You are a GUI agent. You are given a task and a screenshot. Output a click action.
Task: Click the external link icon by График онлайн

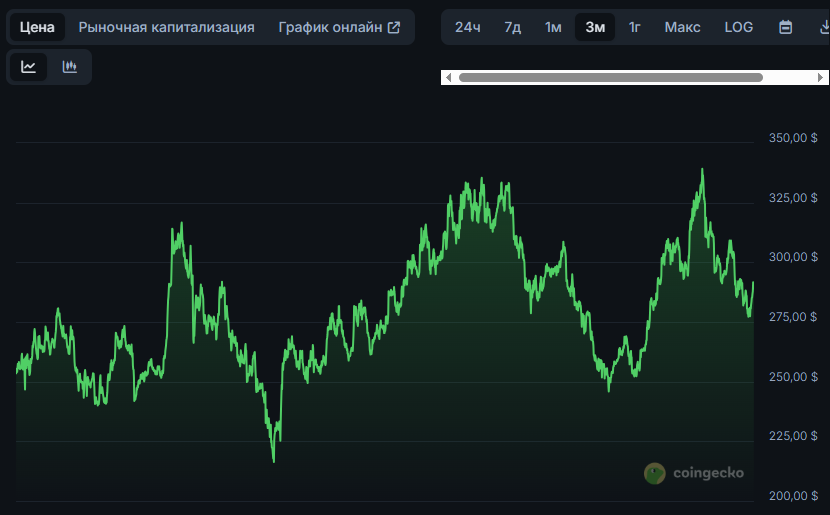(x=394, y=27)
